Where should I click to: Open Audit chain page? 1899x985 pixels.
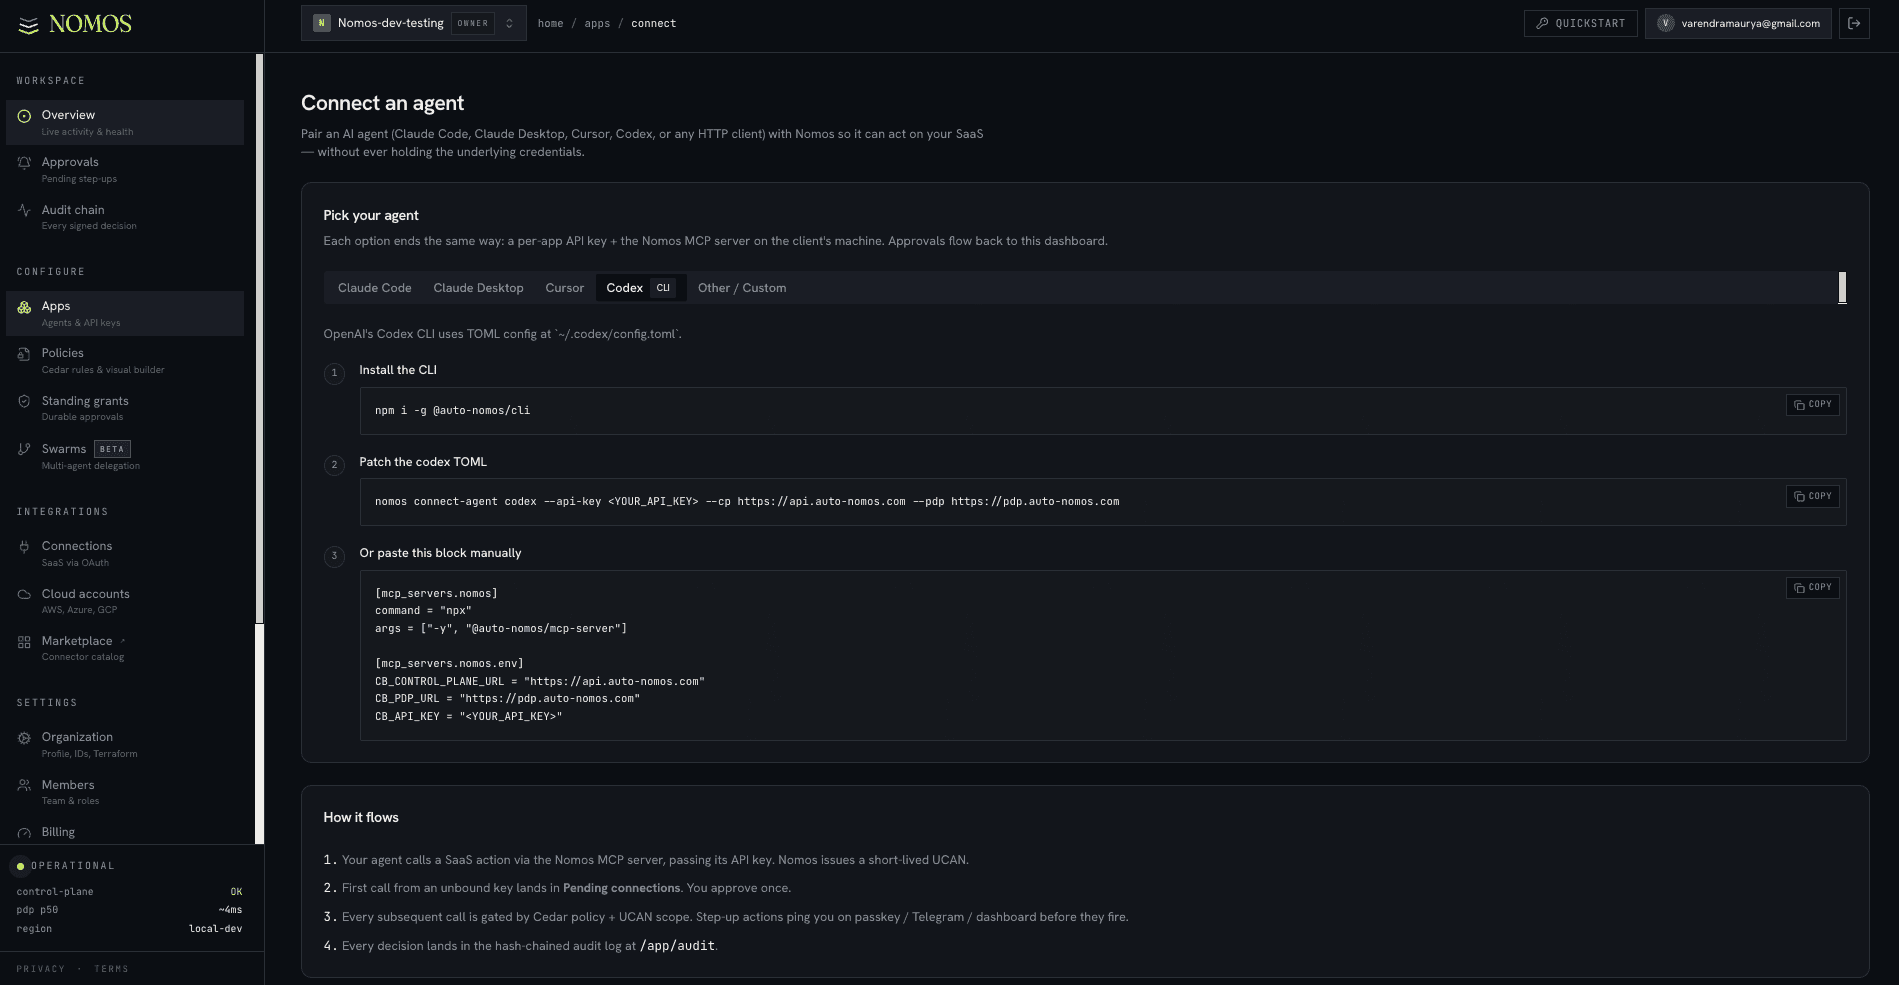coord(125,217)
